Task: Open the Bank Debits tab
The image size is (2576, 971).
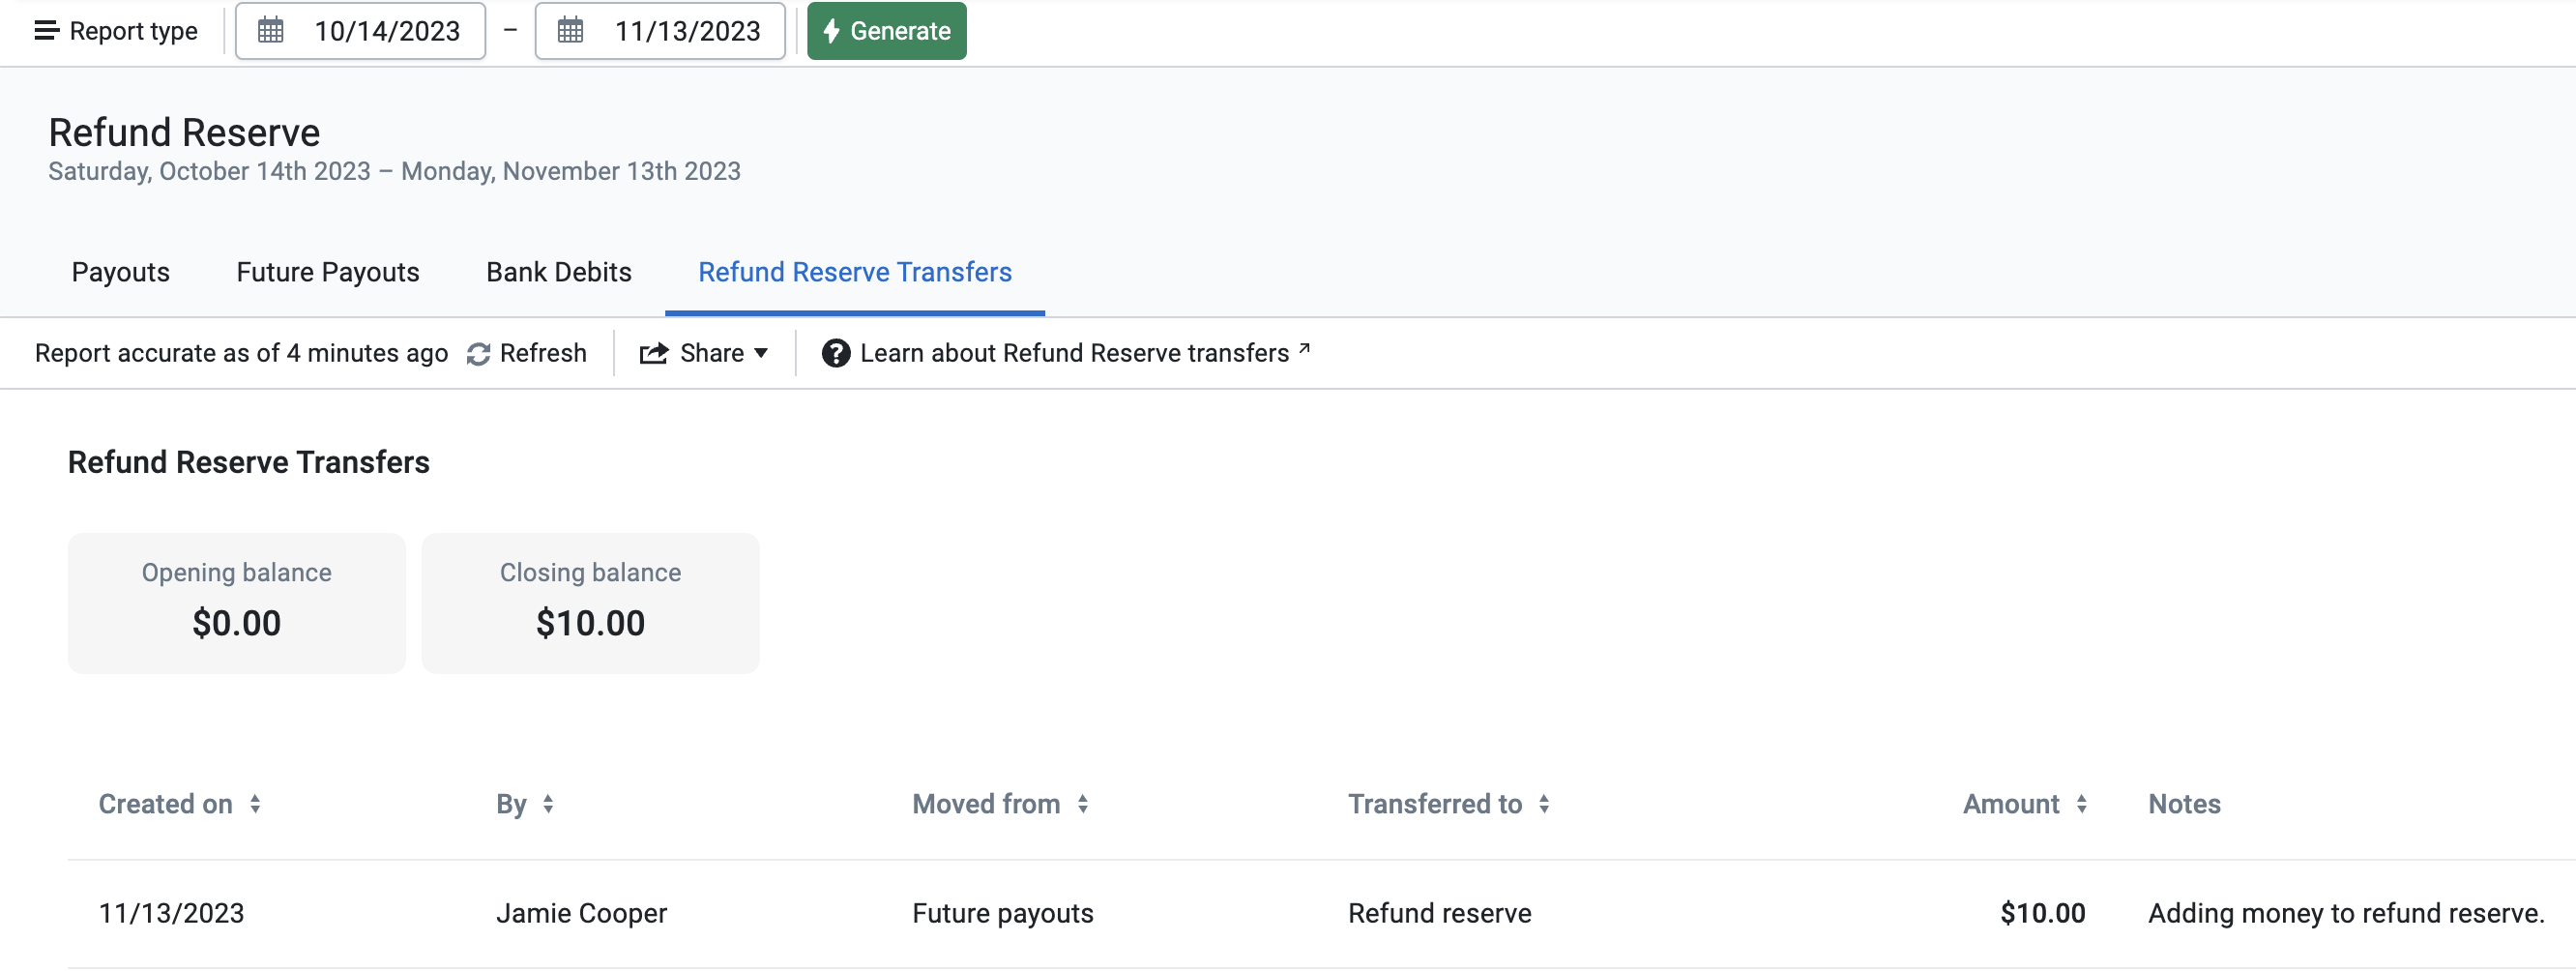Action: tap(558, 272)
